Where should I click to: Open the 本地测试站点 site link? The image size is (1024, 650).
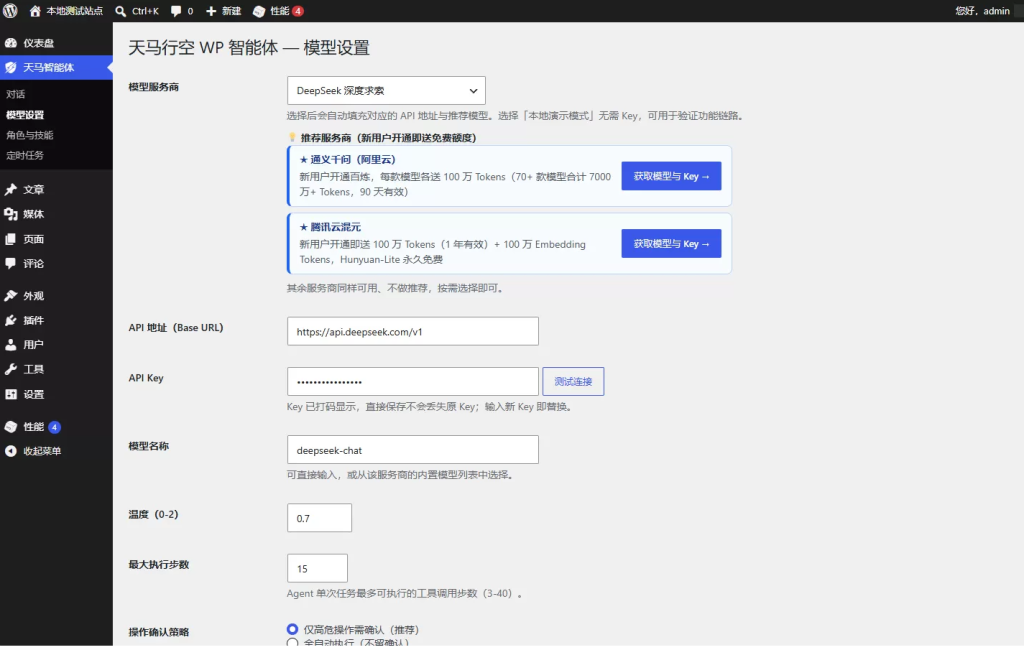coord(74,11)
